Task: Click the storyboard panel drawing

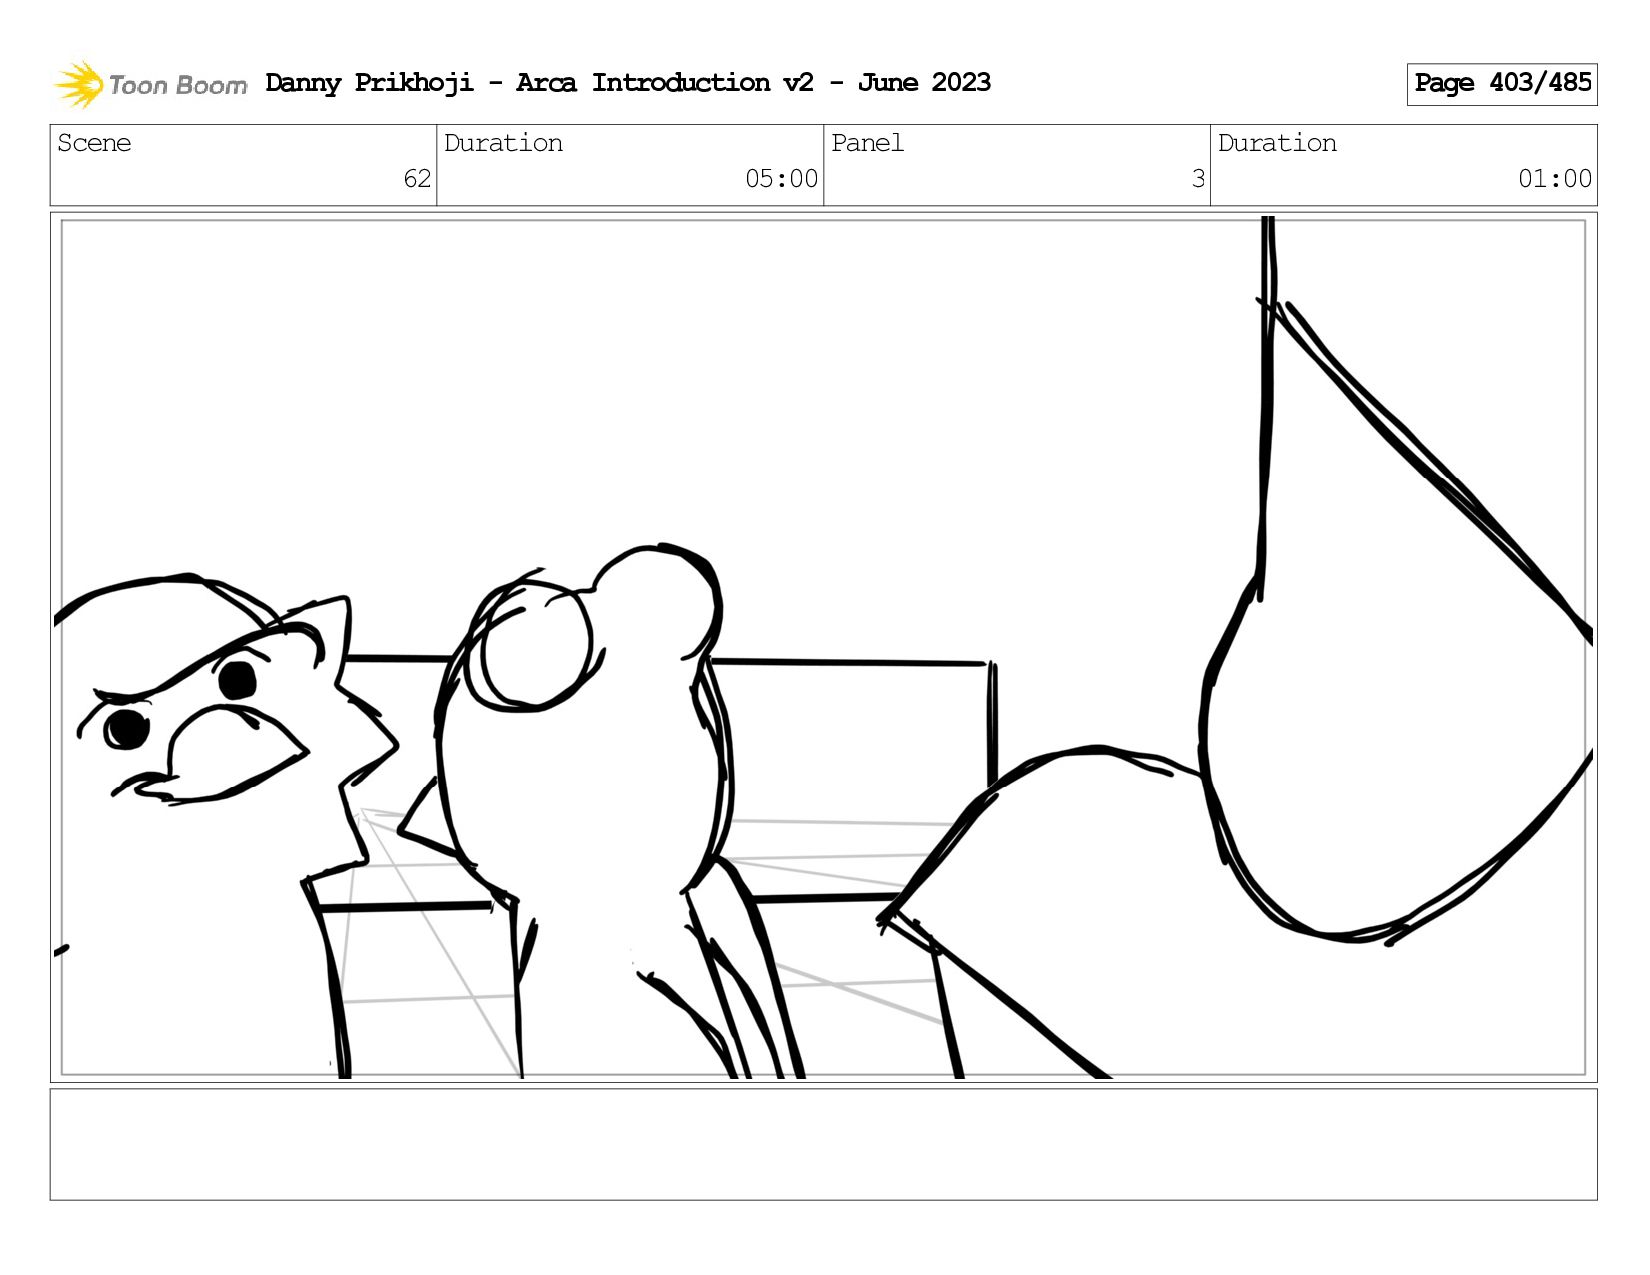Action: pyautogui.click(x=823, y=647)
